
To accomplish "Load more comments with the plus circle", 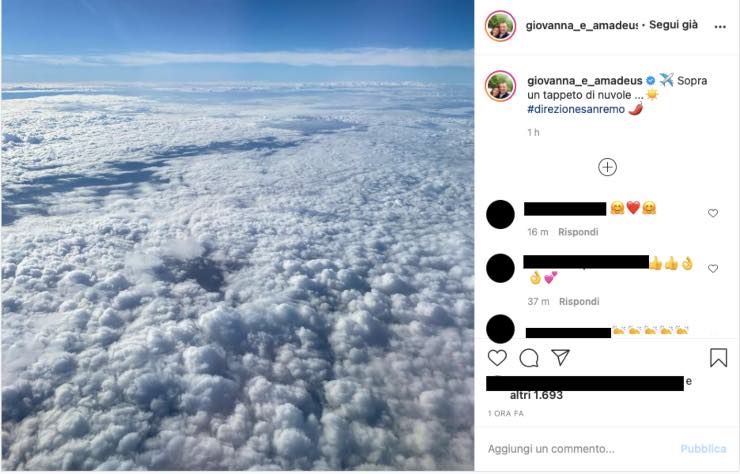I will click(607, 167).
